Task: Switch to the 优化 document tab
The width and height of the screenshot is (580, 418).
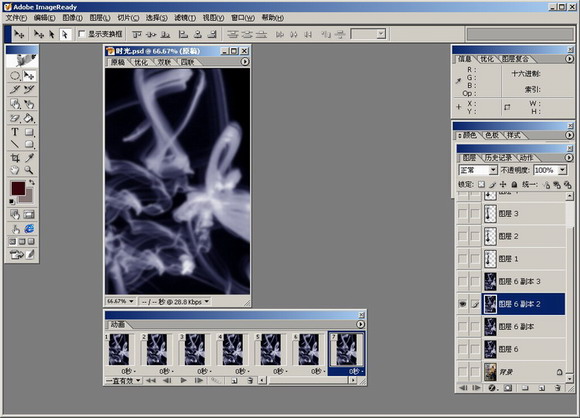Action: [x=141, y=62]
